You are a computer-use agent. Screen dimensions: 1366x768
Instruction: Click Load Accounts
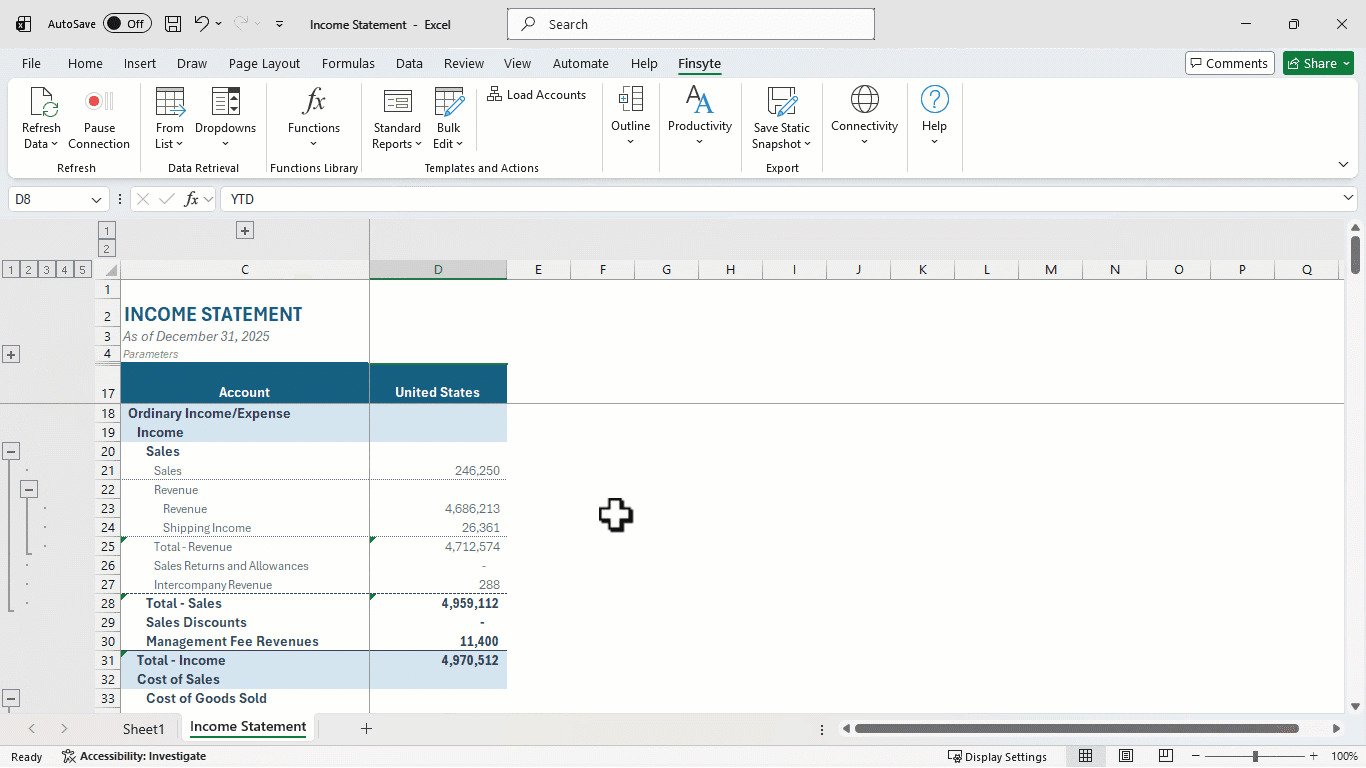click(537, 95)
